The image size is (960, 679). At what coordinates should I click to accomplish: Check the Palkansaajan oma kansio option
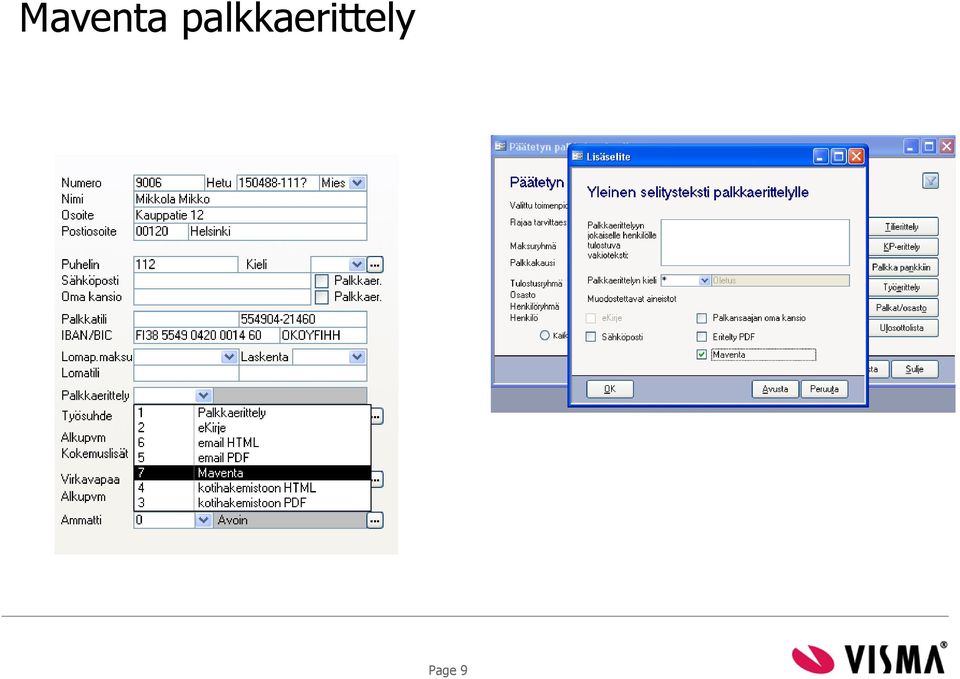pos(702,318)
